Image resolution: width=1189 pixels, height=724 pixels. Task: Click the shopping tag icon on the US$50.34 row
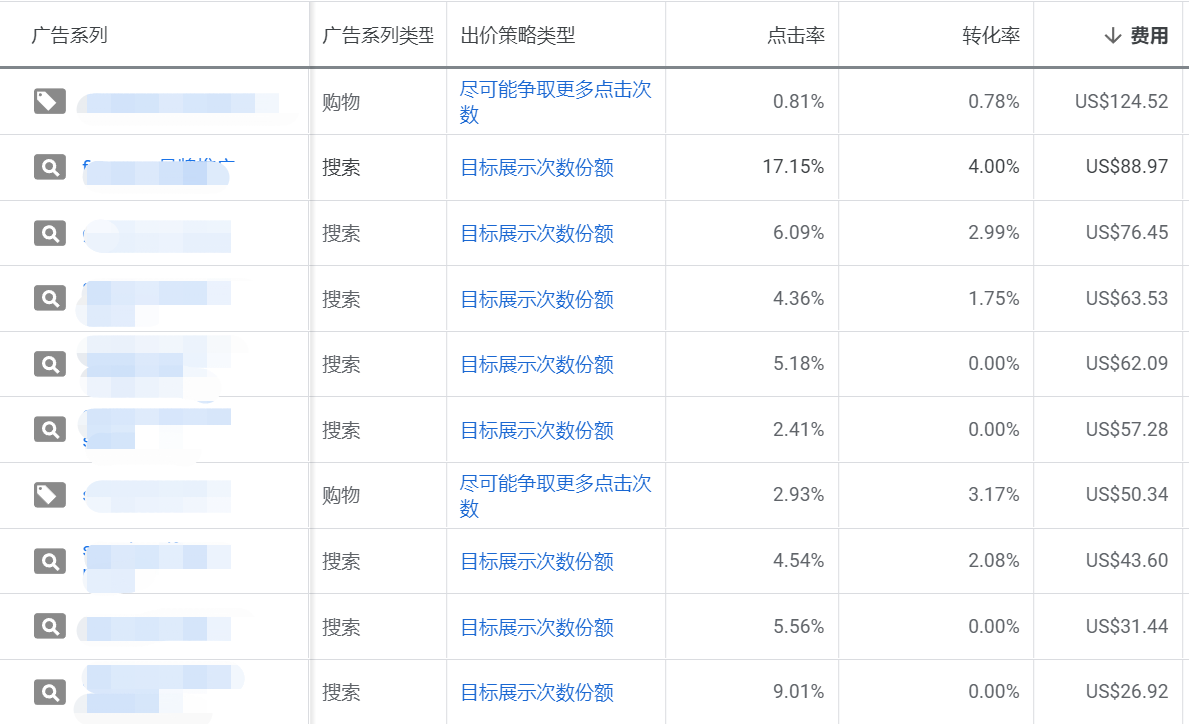[48, 494]
